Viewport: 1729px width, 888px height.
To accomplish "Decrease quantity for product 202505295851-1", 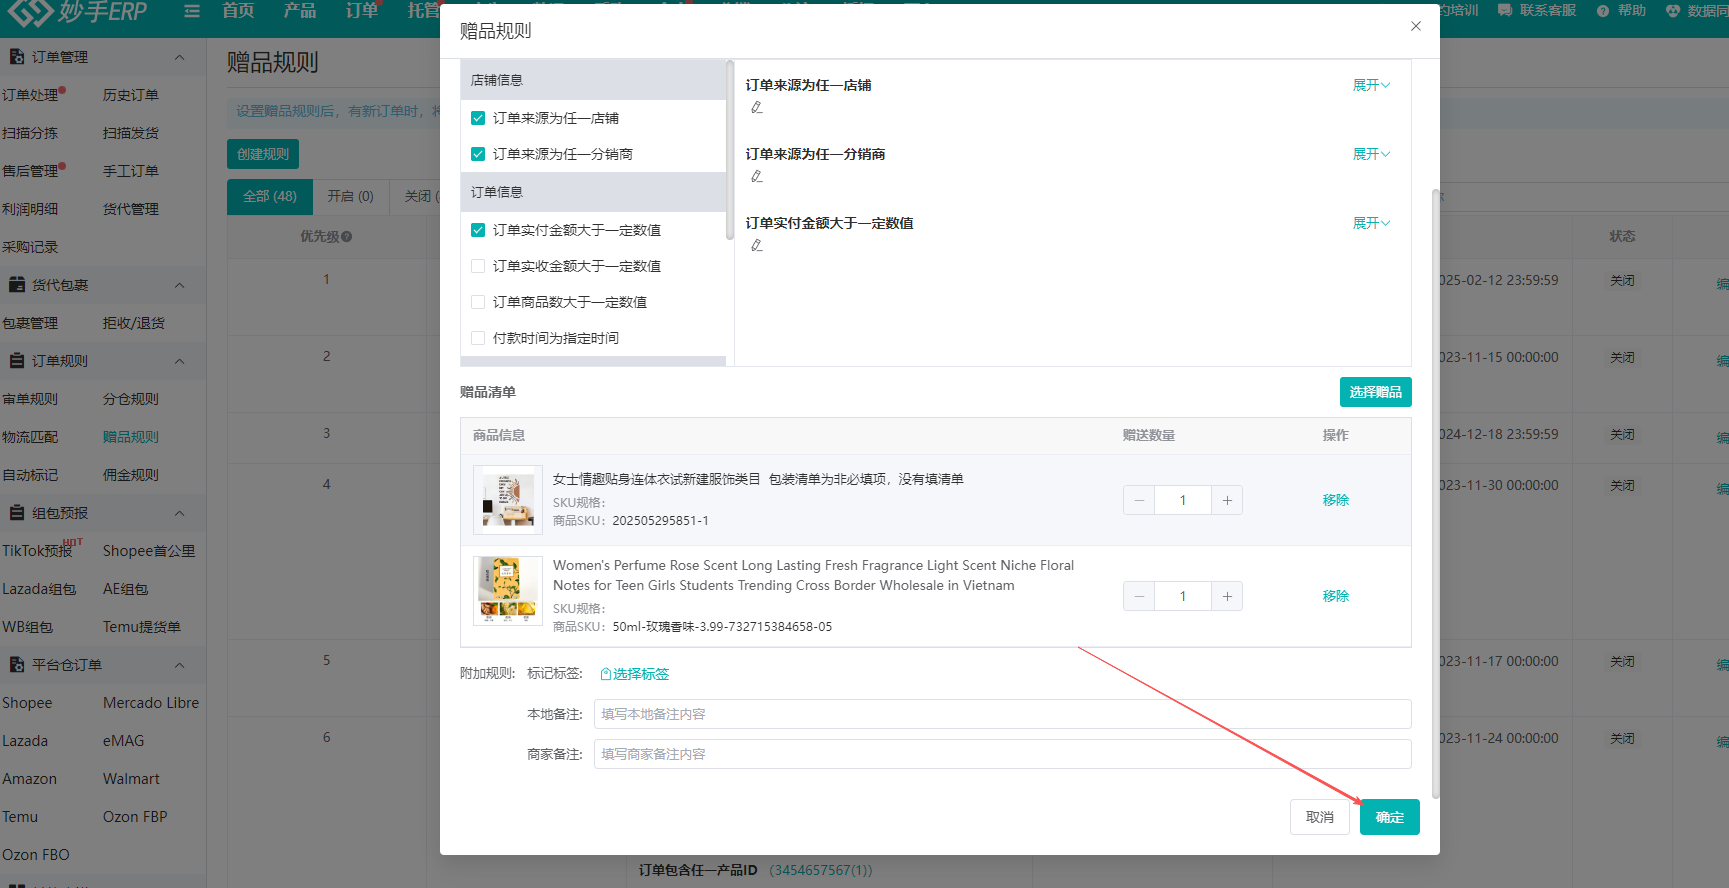I will 1139,500.
